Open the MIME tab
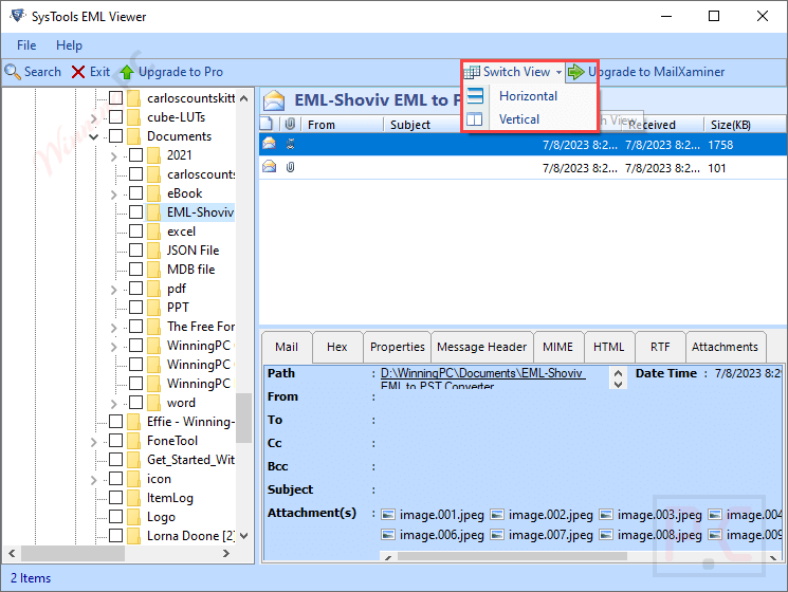Screen dimensions: 788x592 (x=558, y=347)
